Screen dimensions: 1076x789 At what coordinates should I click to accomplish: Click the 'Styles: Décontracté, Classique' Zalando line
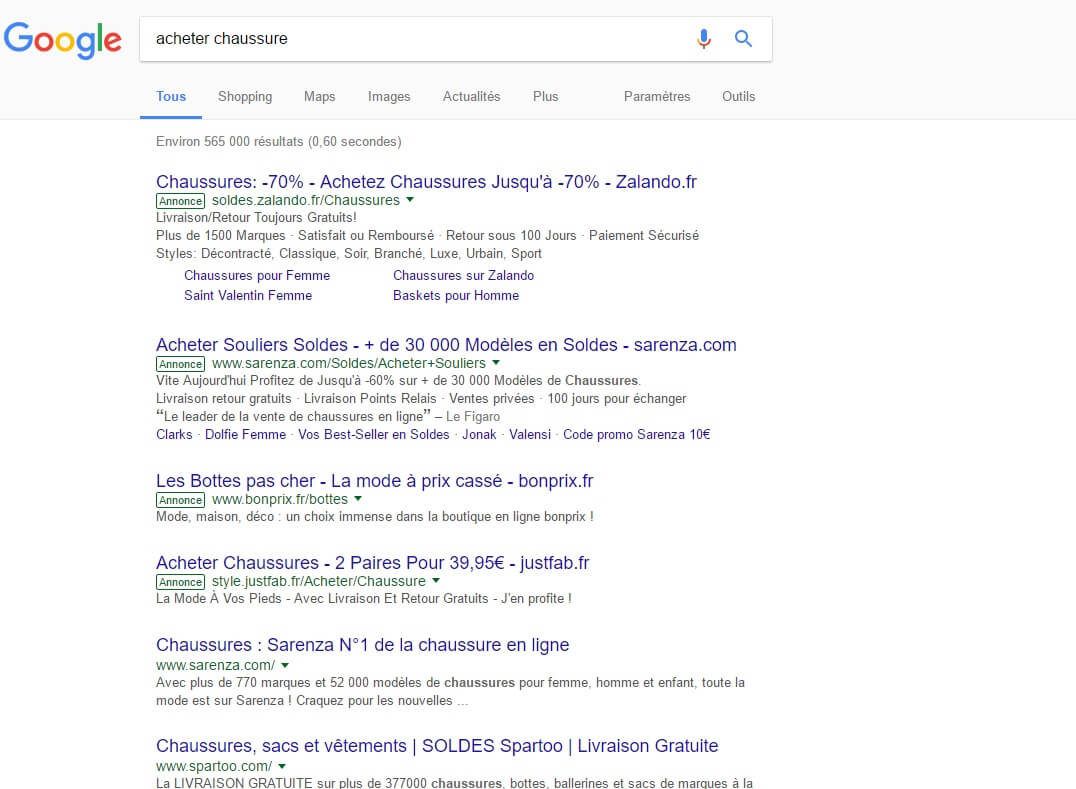pyautogui.click(x=349, y=253)
